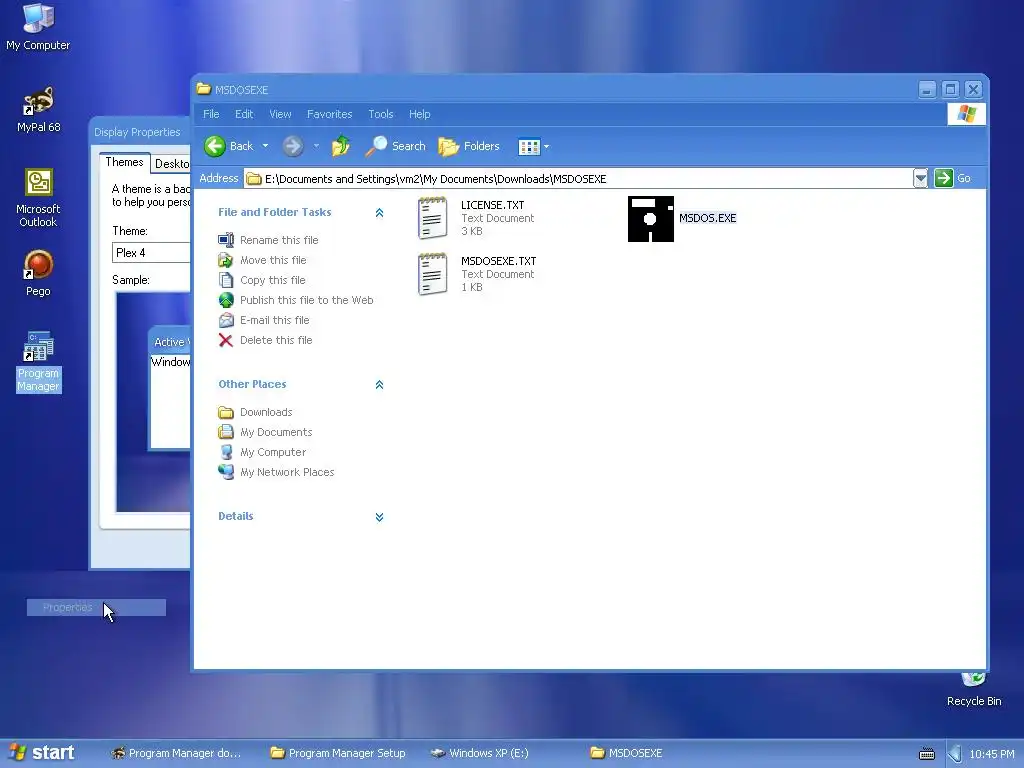Screen dimensions: 1024x768
Task: Click the green Go arrow button
Action: (944, 178)
